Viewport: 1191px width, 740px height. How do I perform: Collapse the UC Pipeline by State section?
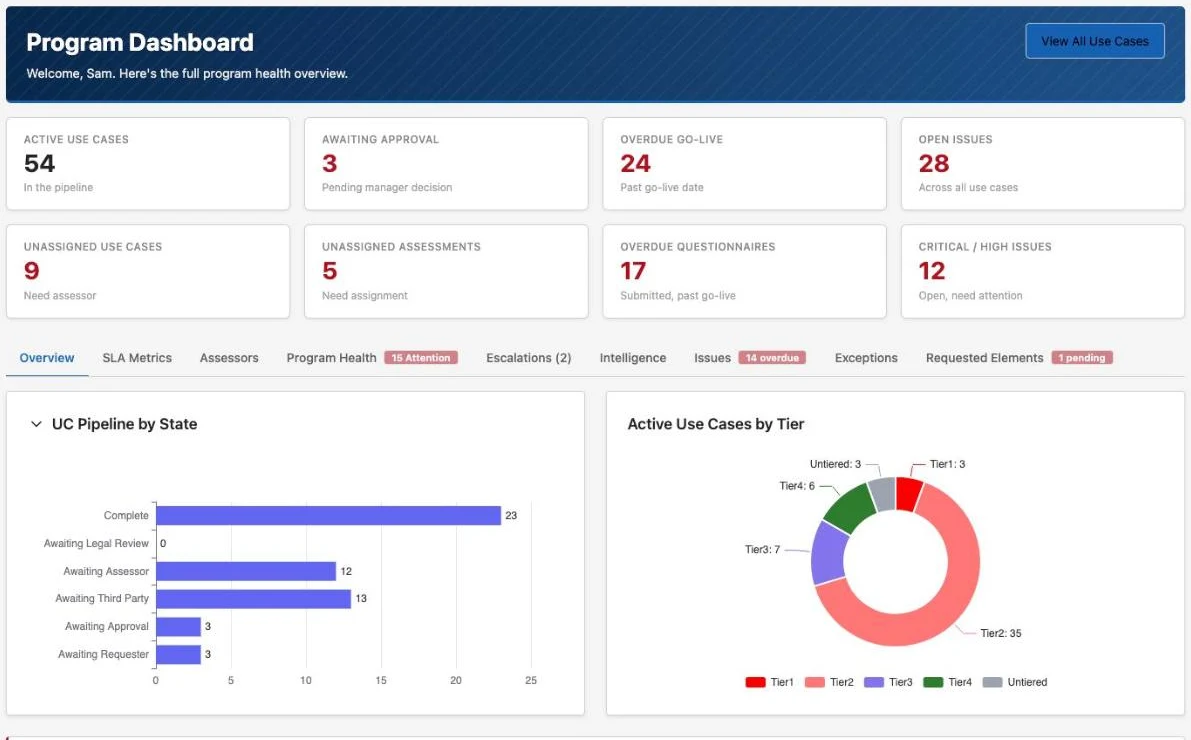pyautogui.click(x=36, y=424)
